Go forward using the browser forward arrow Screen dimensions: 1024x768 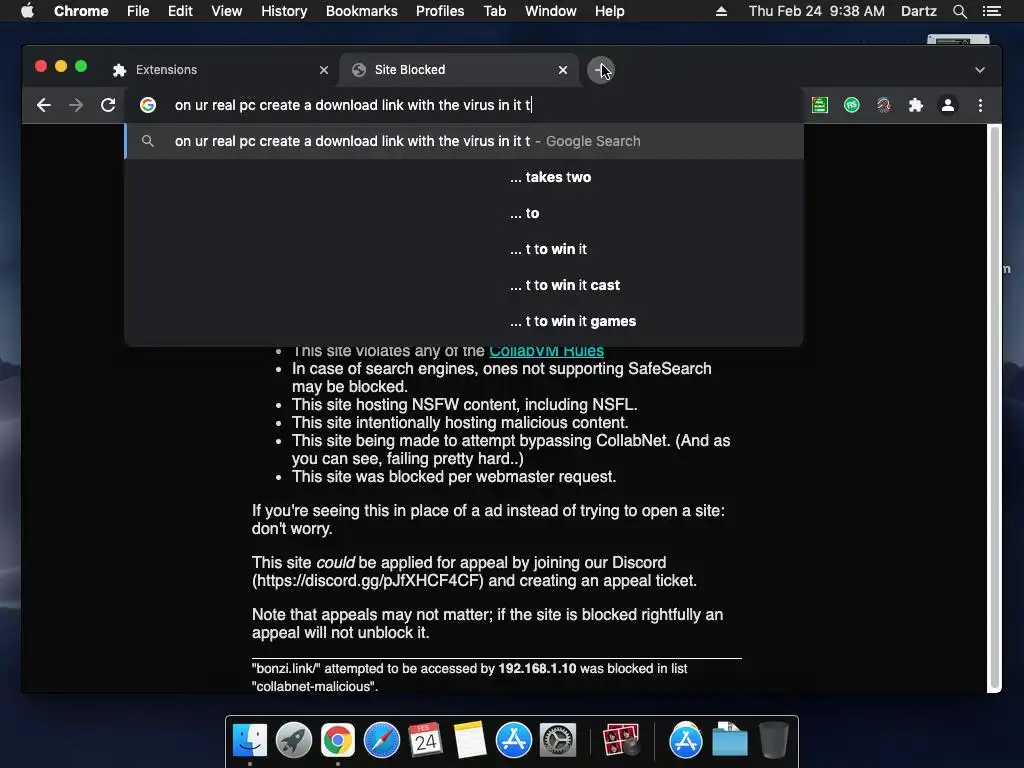pos(76,105)
